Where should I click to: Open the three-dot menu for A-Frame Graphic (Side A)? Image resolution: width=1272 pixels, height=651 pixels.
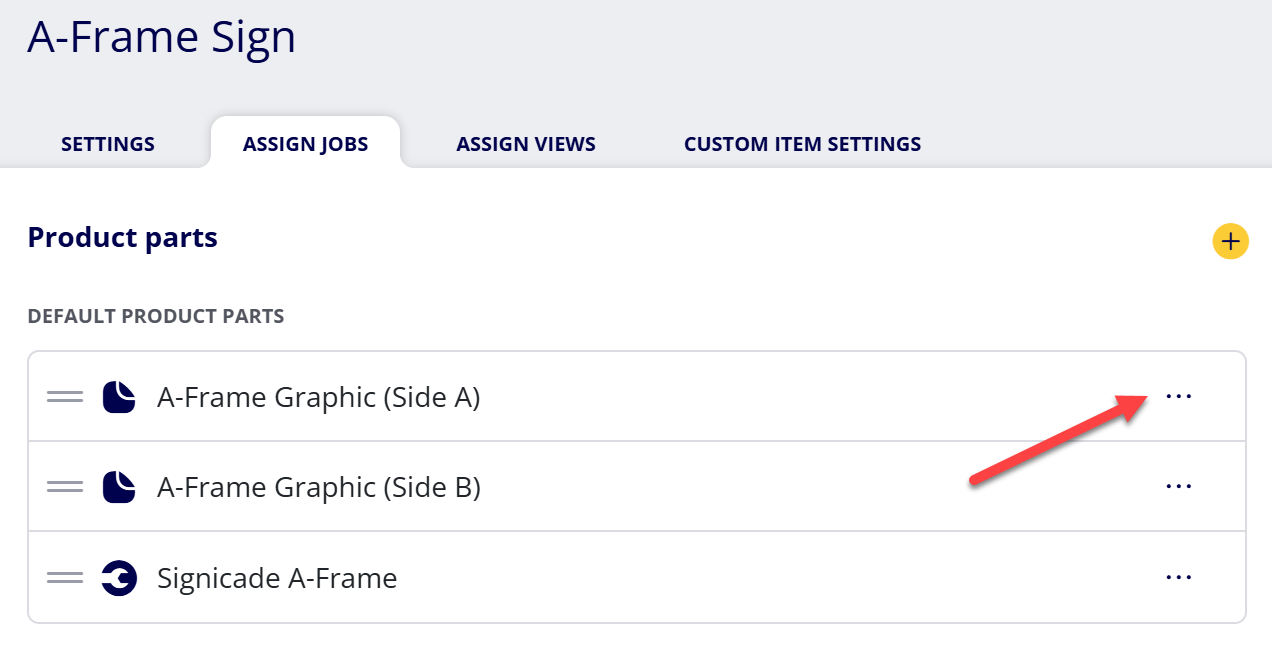tap(1179, 396)
